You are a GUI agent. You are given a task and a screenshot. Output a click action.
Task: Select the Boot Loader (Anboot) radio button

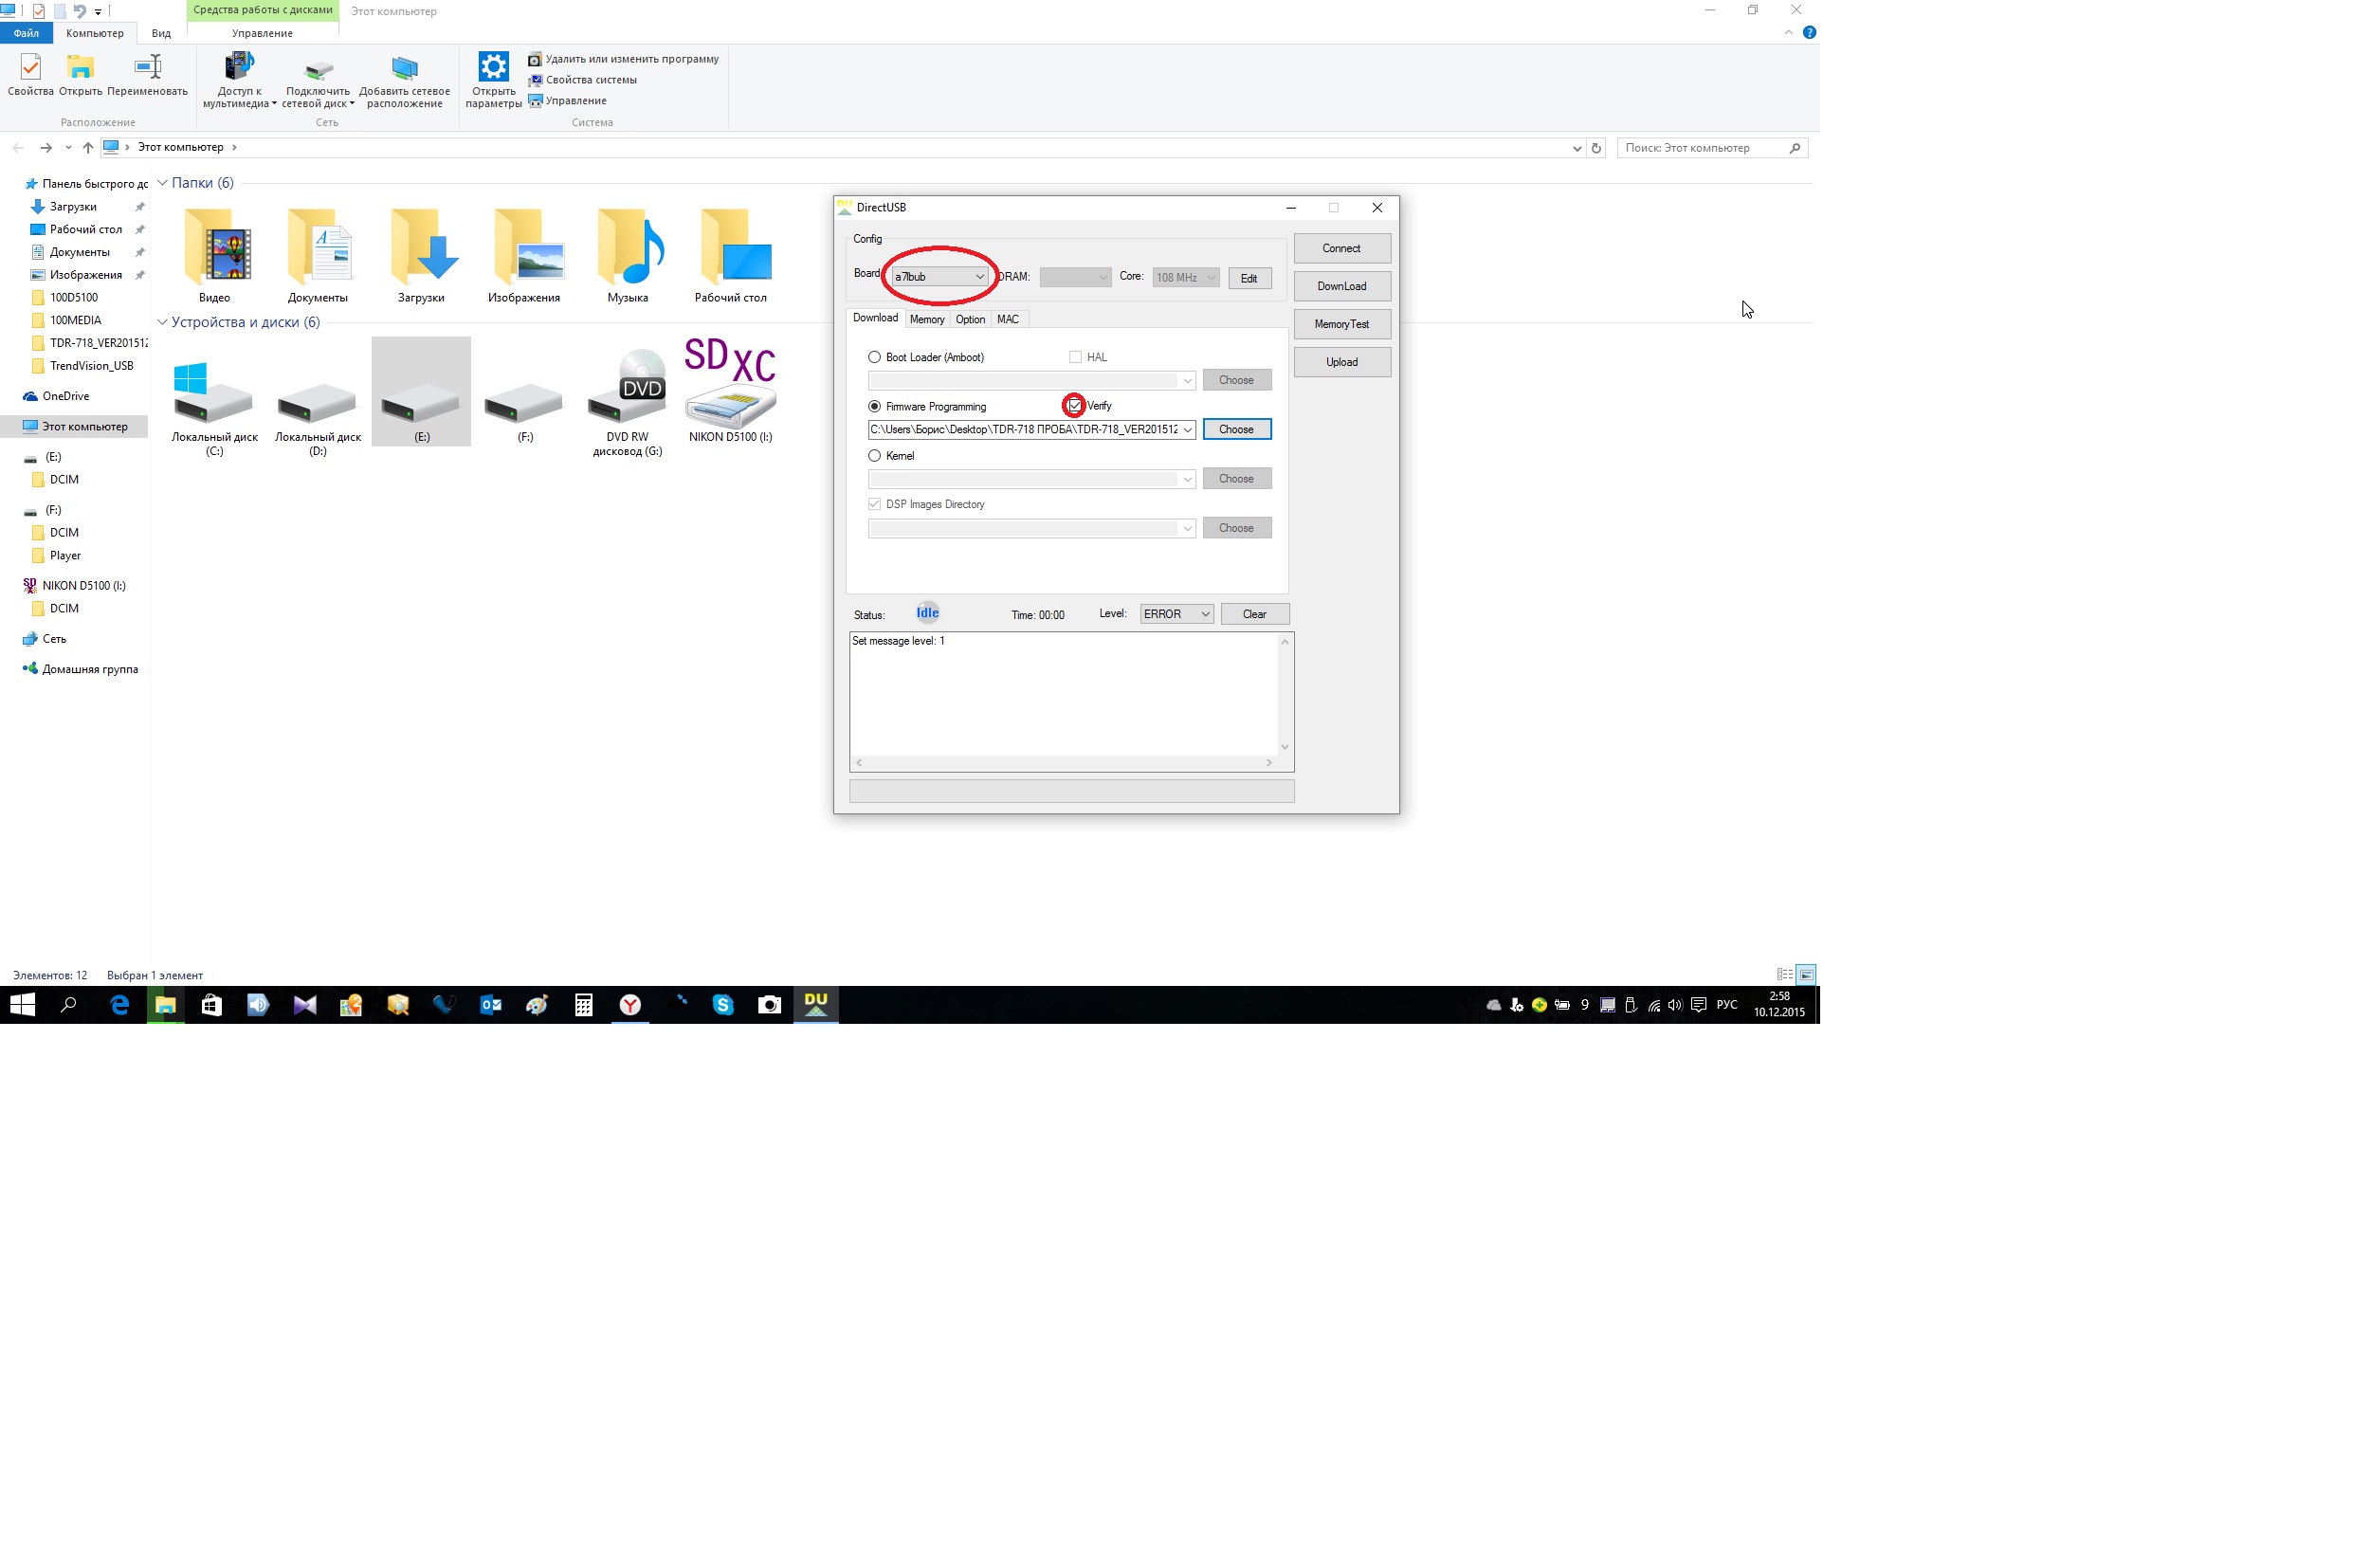click(875, 357)
